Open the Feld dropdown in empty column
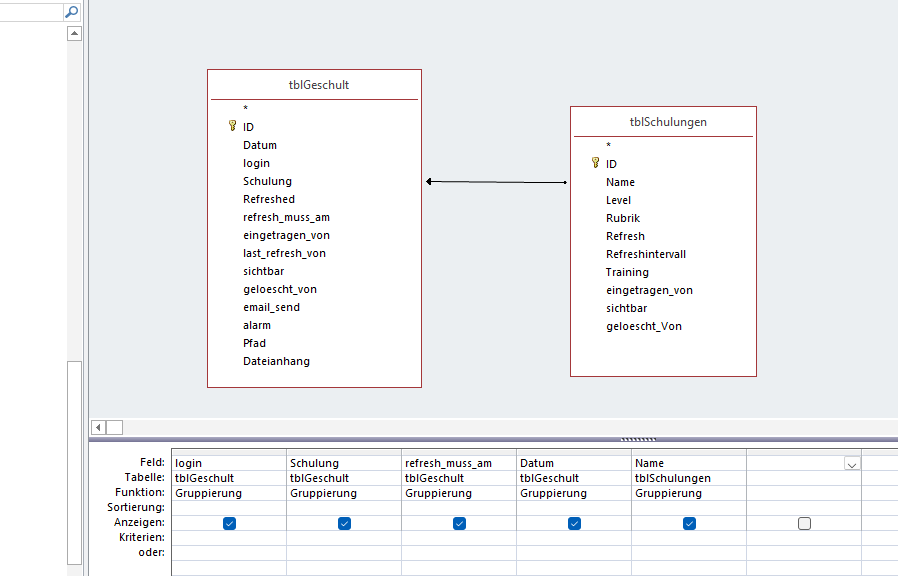898x576 pixels. tap(852, 464)
